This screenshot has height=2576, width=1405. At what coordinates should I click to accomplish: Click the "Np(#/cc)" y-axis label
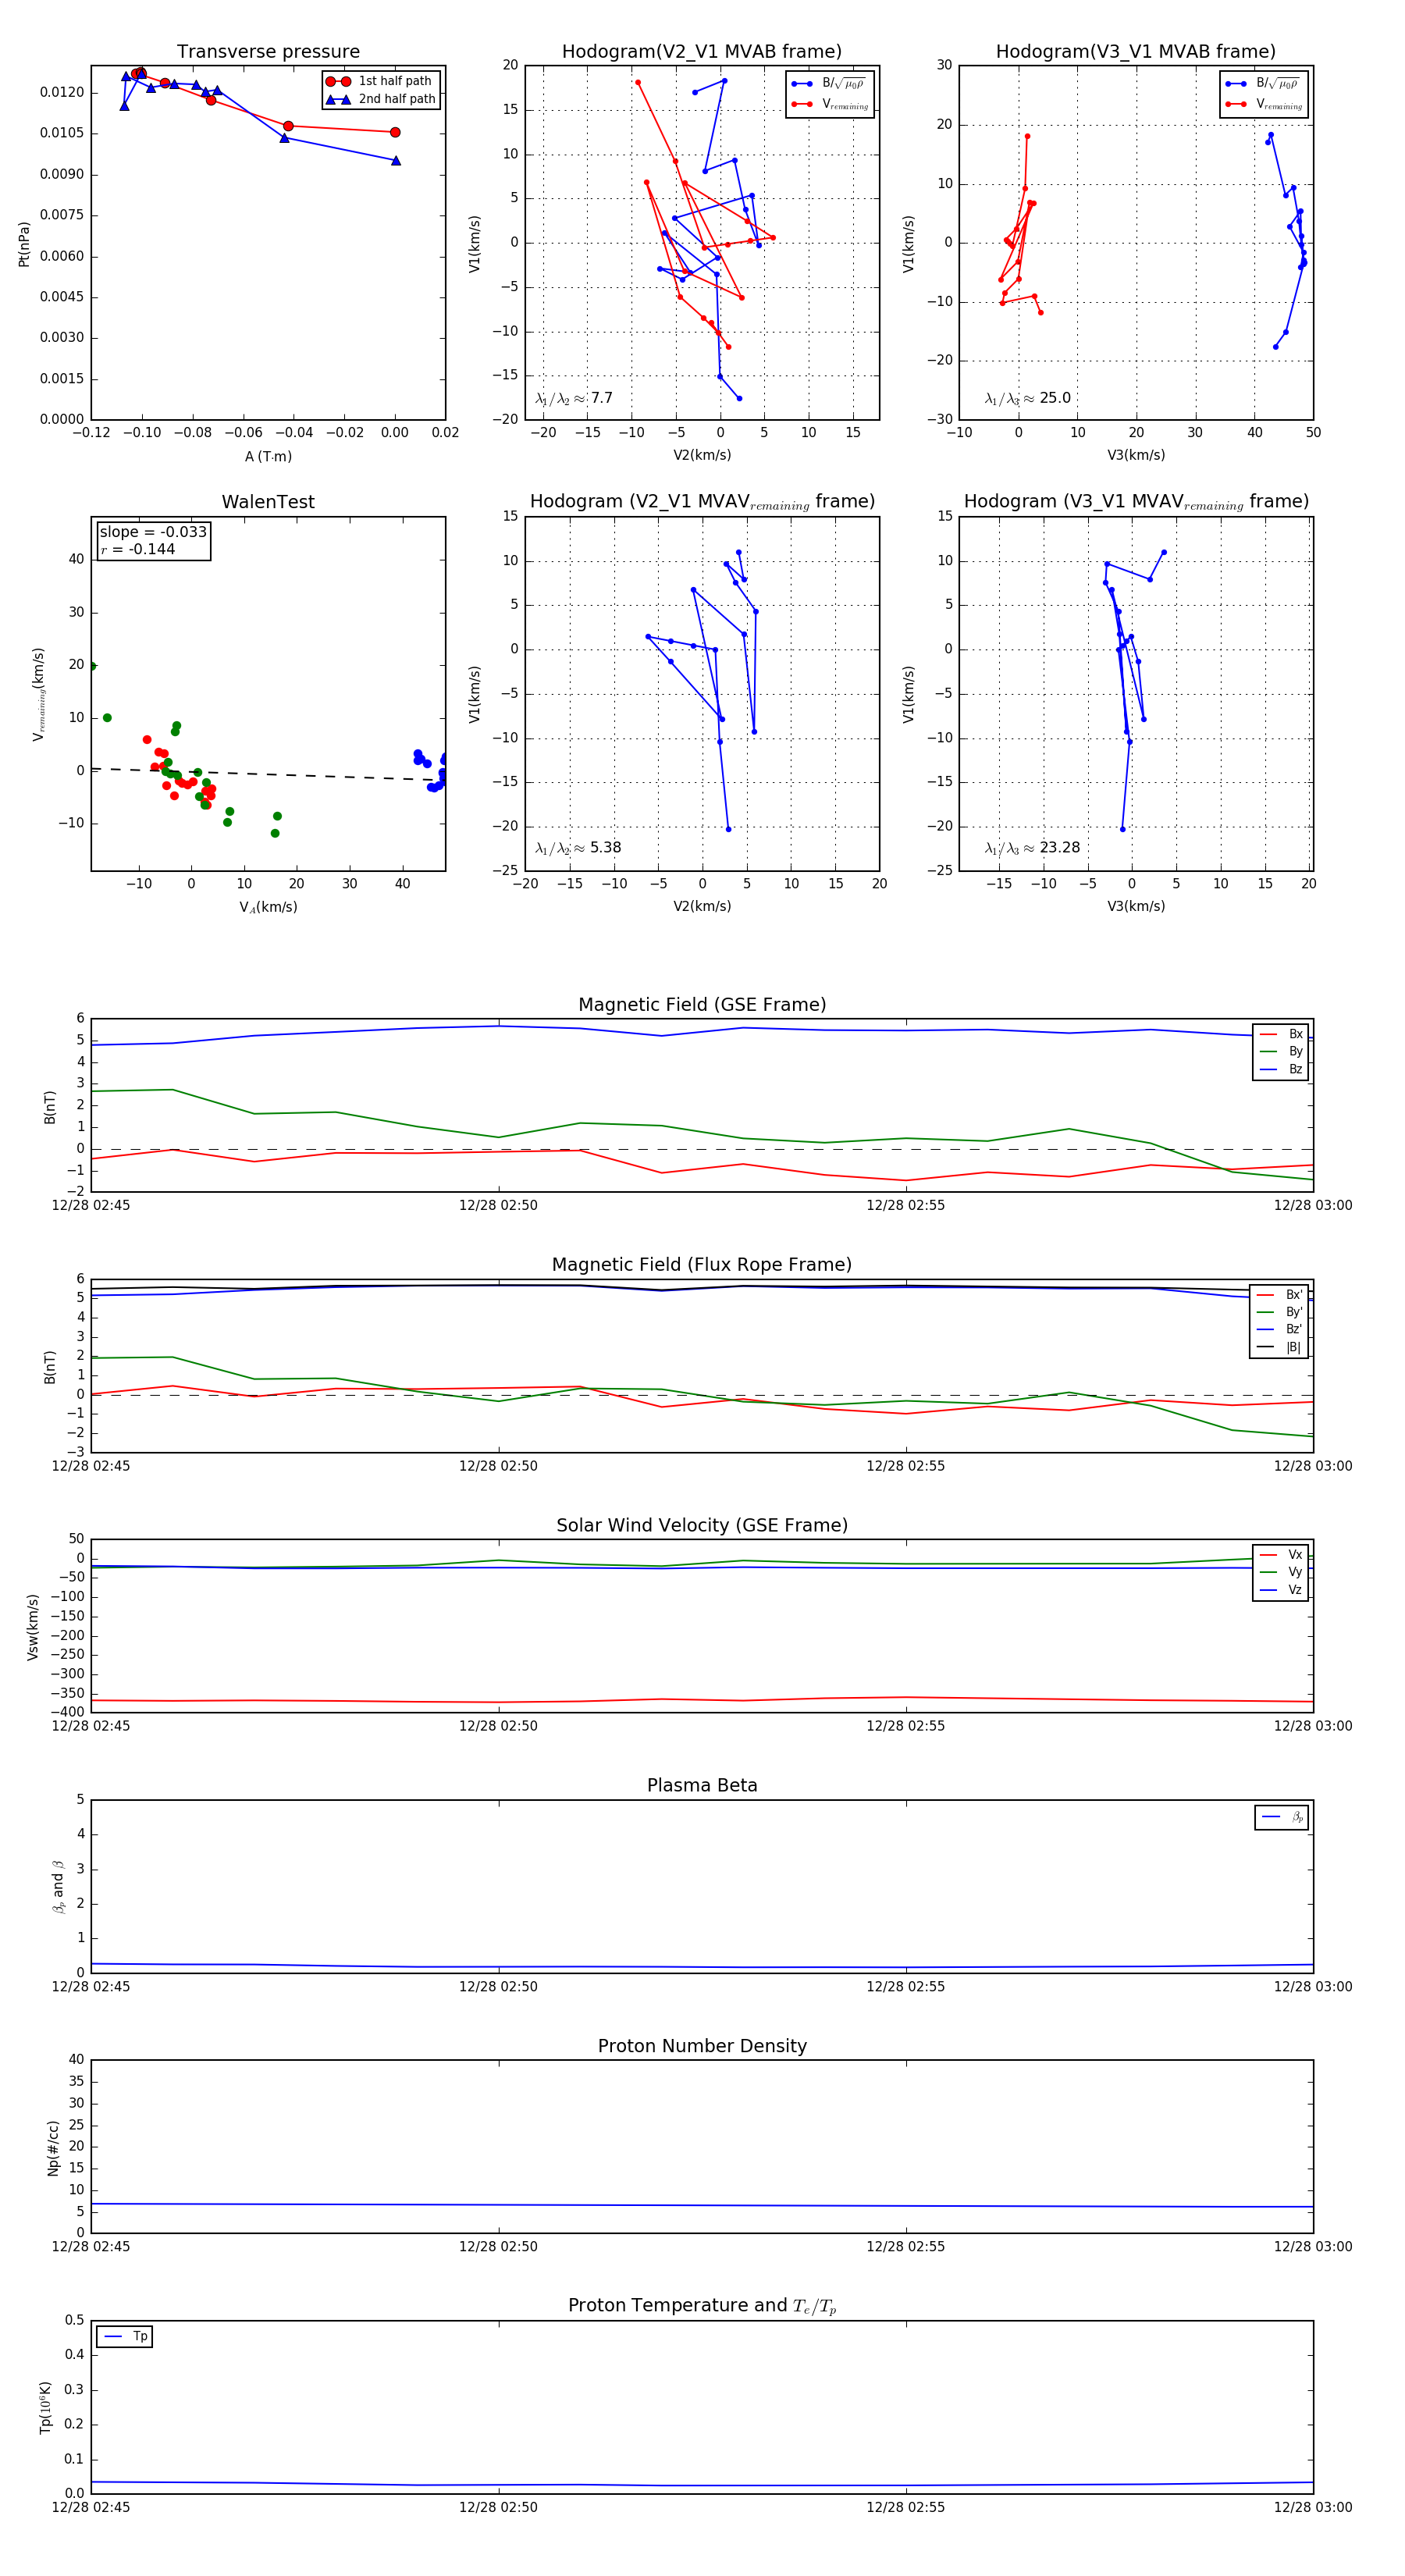[53, 2147]
